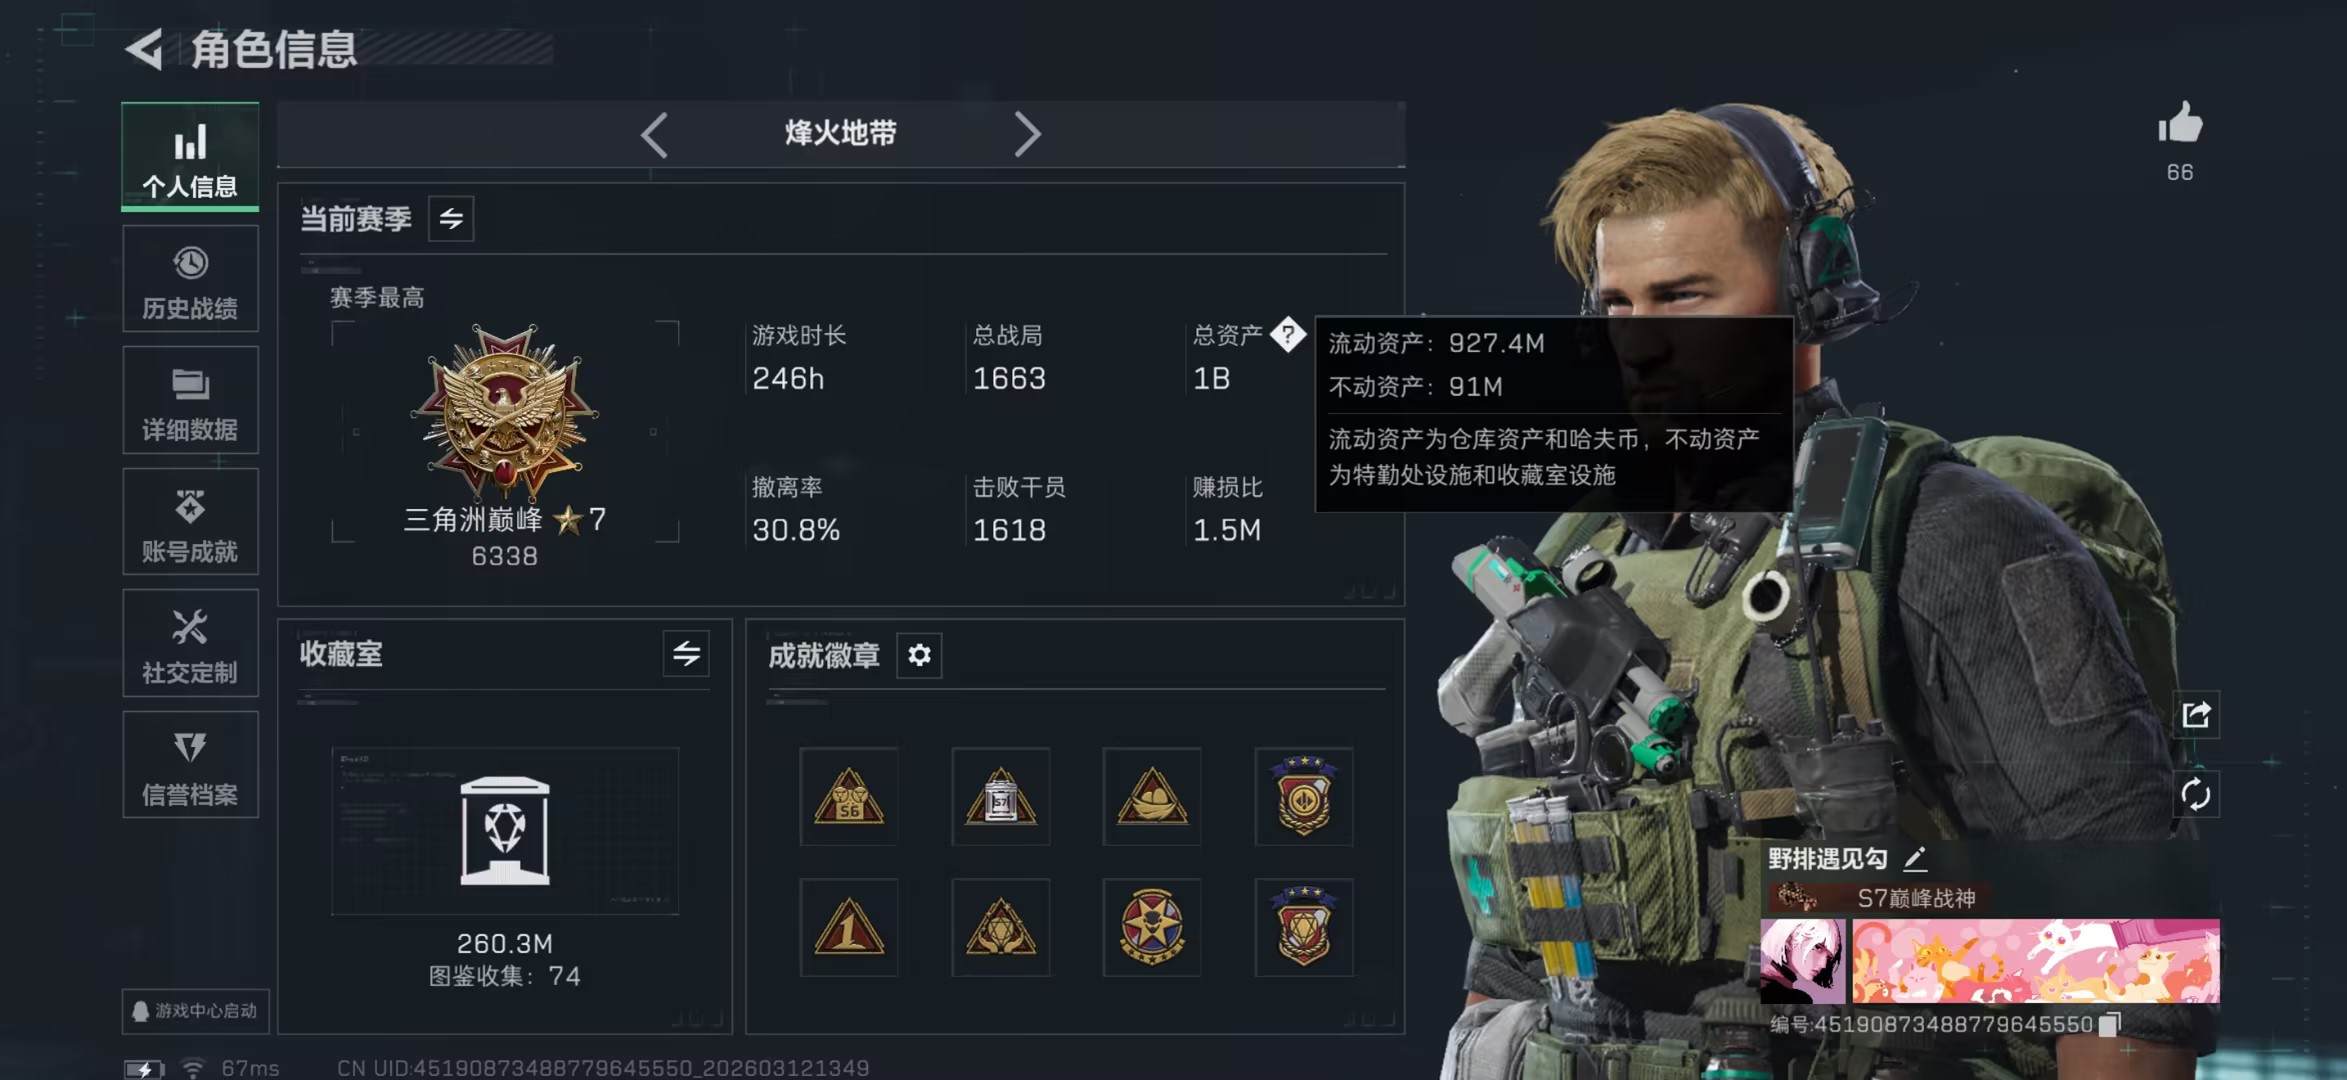Select the 账号成就 sidebar tab

pyautogui.click(x=190, y=522)
